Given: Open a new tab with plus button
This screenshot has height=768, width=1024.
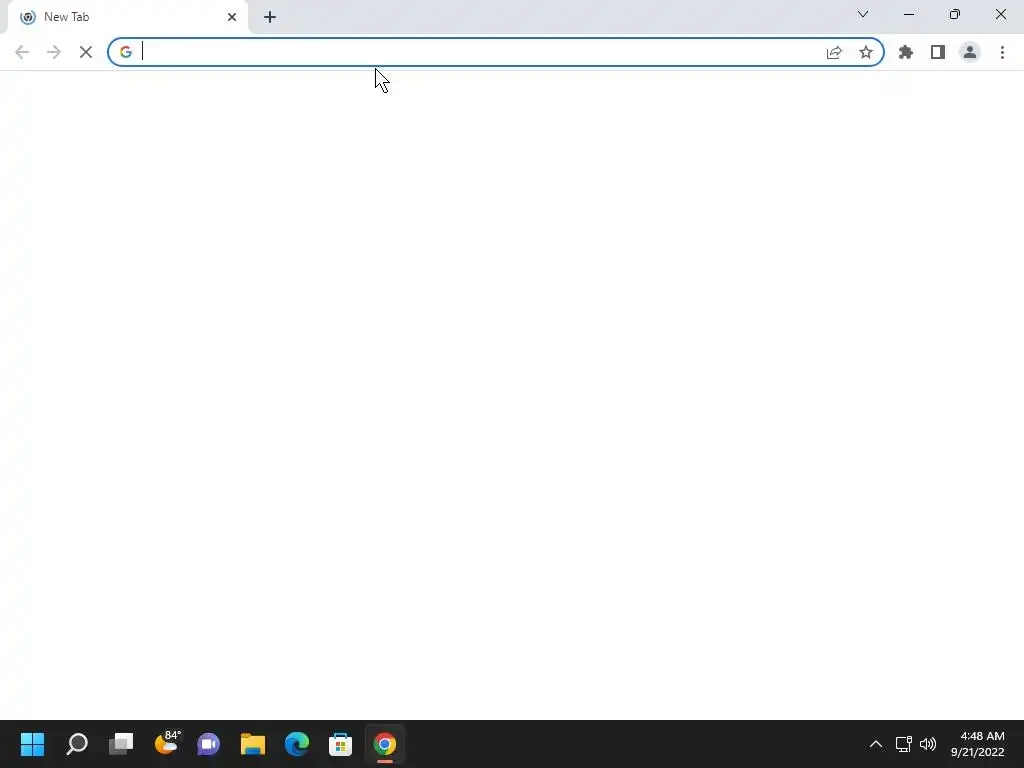Looking at the screenshot, I should pyautogui.click(x=270, y=17).
